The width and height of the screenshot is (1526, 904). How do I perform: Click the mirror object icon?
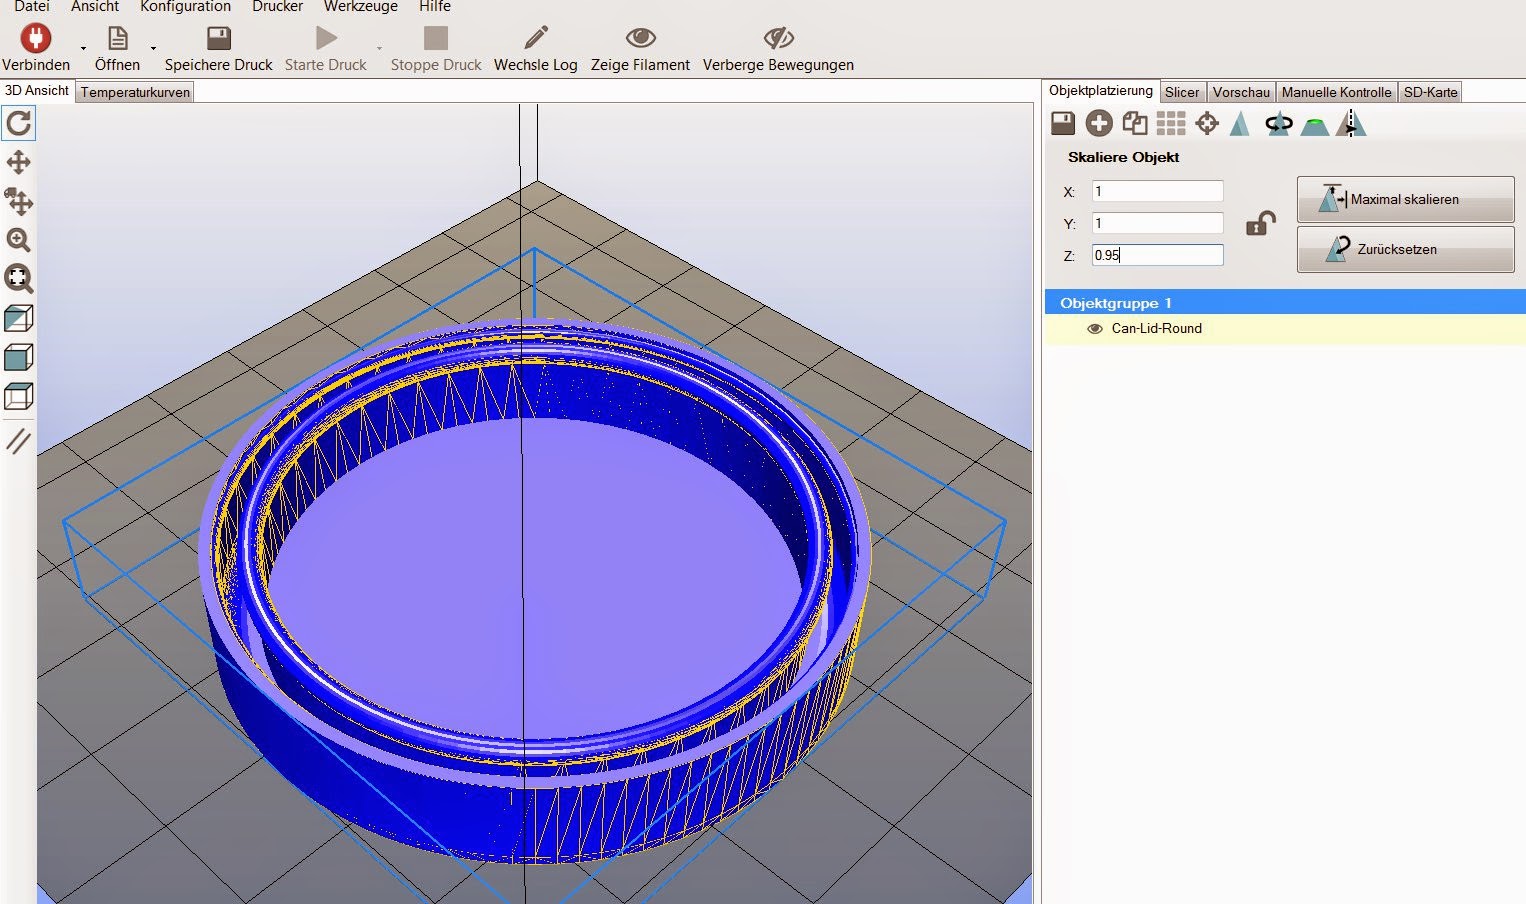(1351, 123)
